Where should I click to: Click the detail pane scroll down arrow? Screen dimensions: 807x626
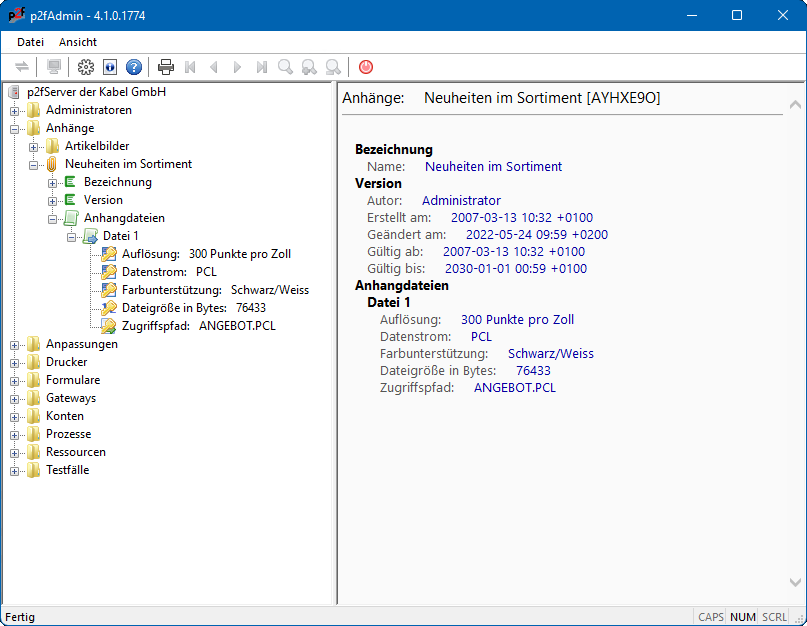click(794, 581)
